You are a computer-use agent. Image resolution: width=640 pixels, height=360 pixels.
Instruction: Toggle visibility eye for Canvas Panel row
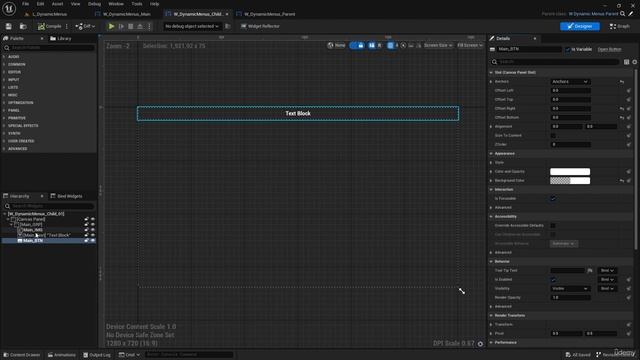(93, 219)
